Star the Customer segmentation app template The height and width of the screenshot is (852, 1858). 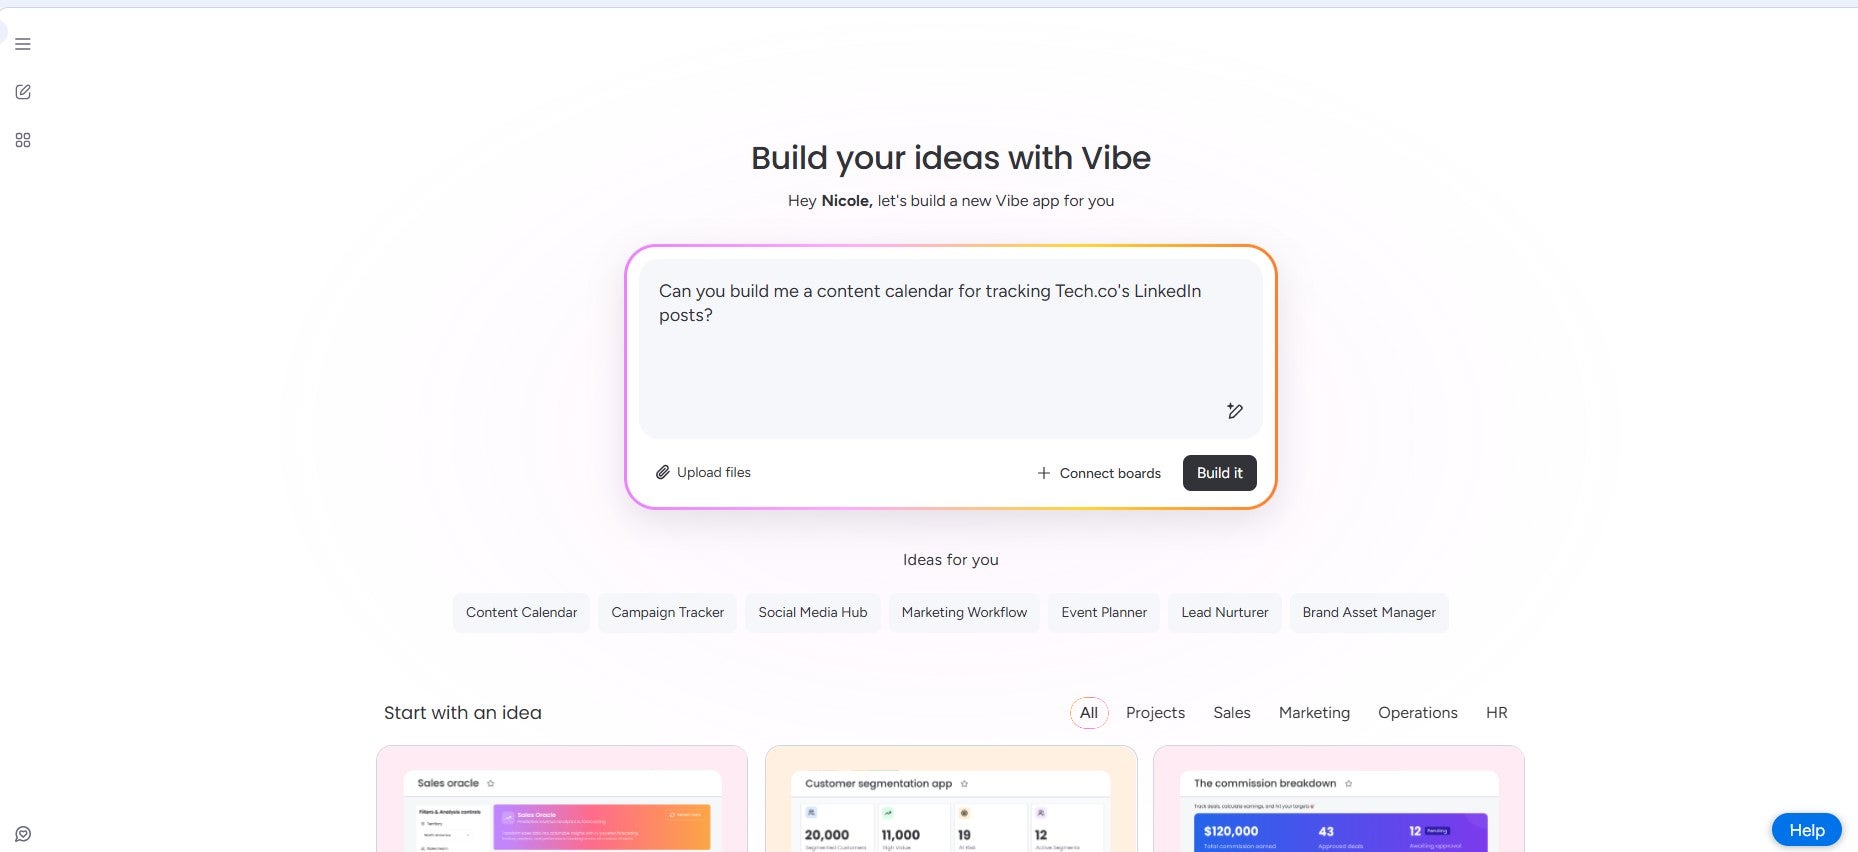coord(964,783)
